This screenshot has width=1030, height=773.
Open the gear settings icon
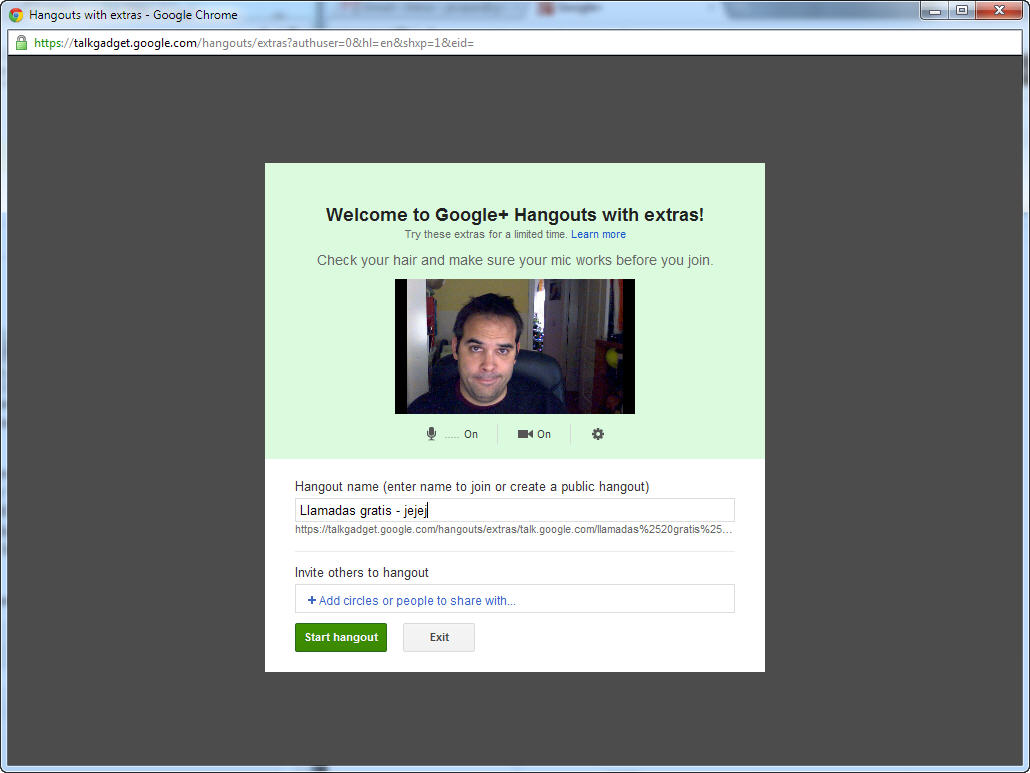point(598,434)
